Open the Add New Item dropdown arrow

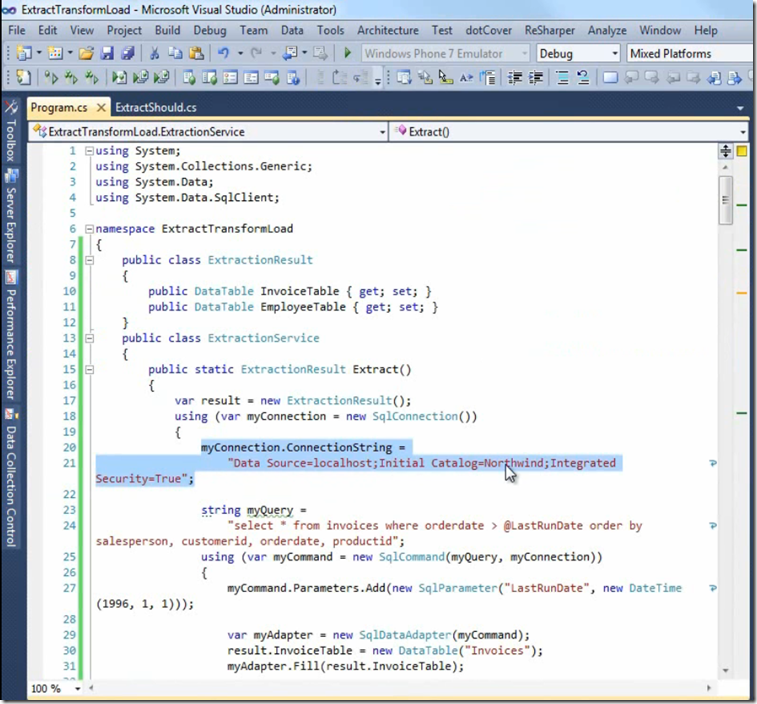pyautogui.click(x=70, y=53)
